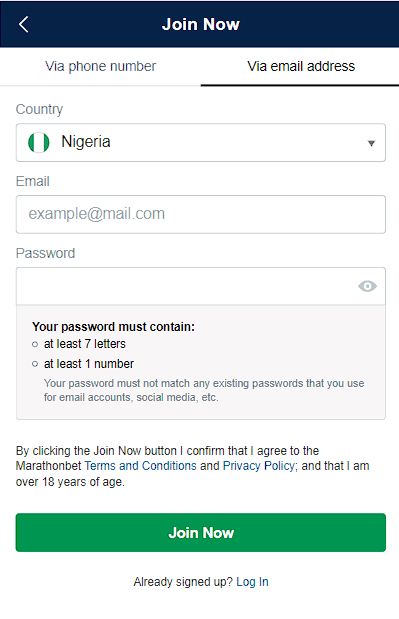This screenshot has height=619, width=399.
Task: Click the 'Your password must contain' heading
Action: tap(114, 327)
